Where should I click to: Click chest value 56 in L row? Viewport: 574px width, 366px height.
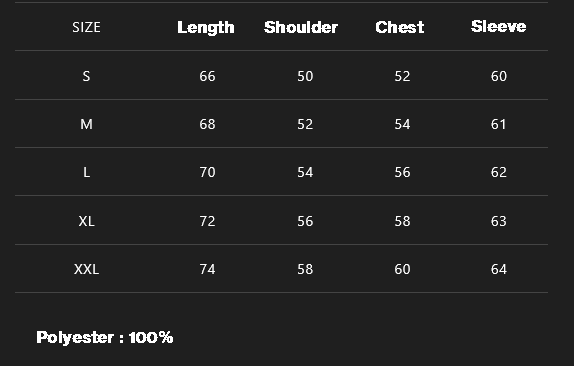pyautogui.click(x=402, y=172)
